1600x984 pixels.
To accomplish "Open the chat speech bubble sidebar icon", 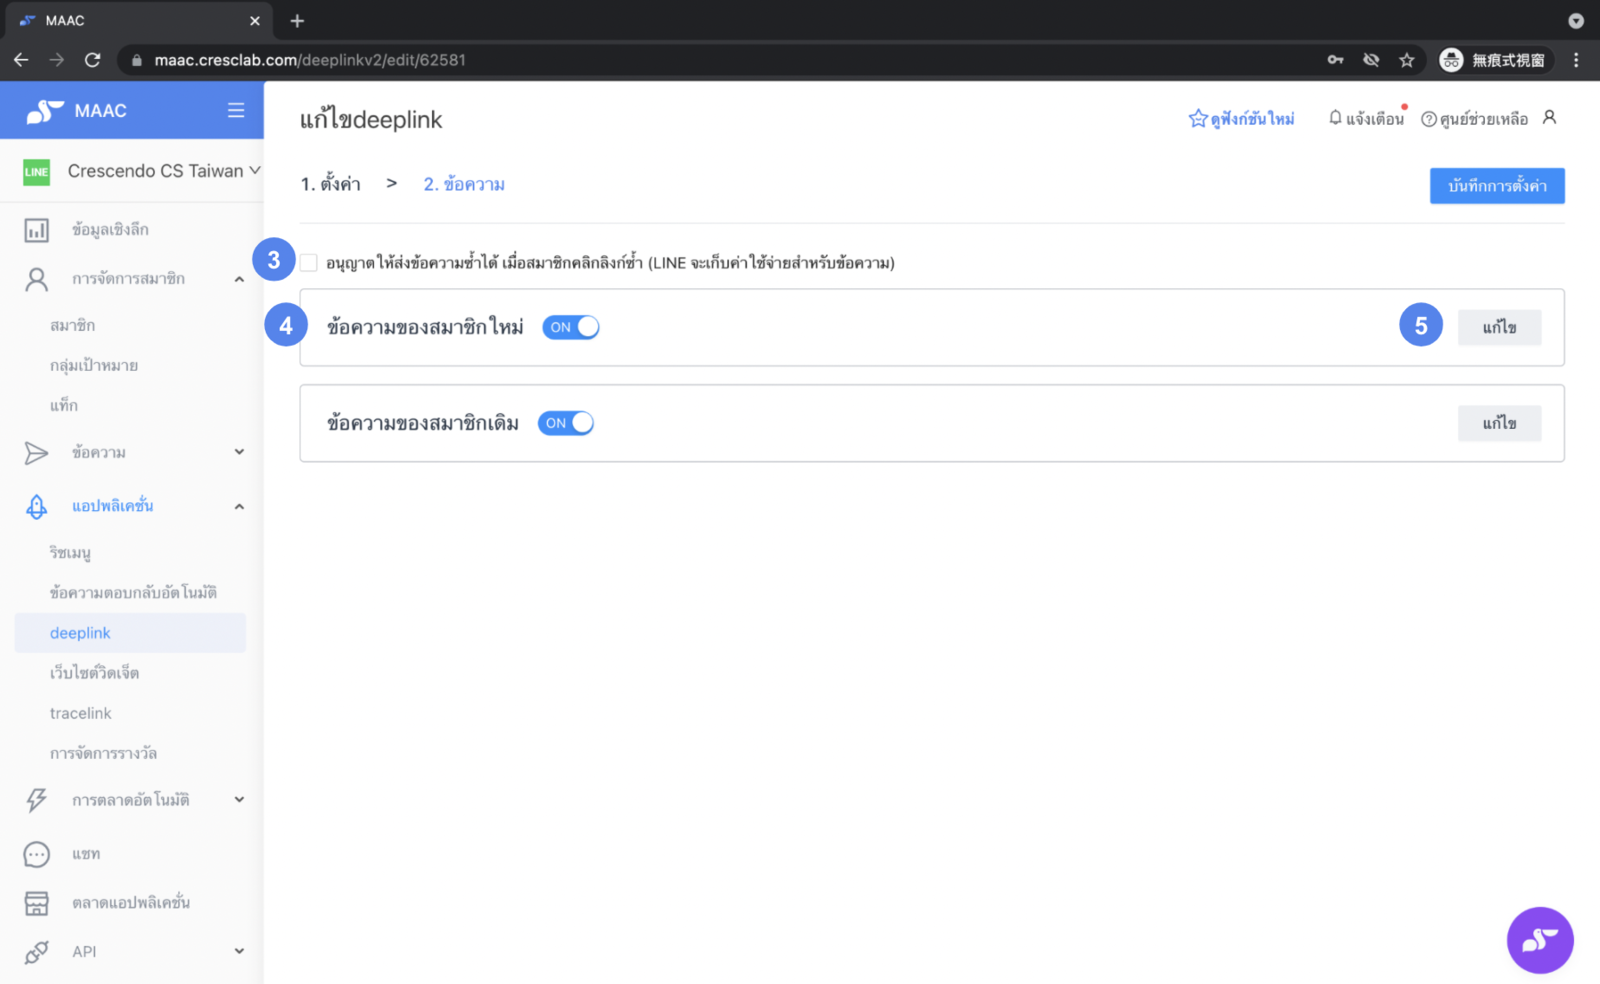I will [37, 854].
